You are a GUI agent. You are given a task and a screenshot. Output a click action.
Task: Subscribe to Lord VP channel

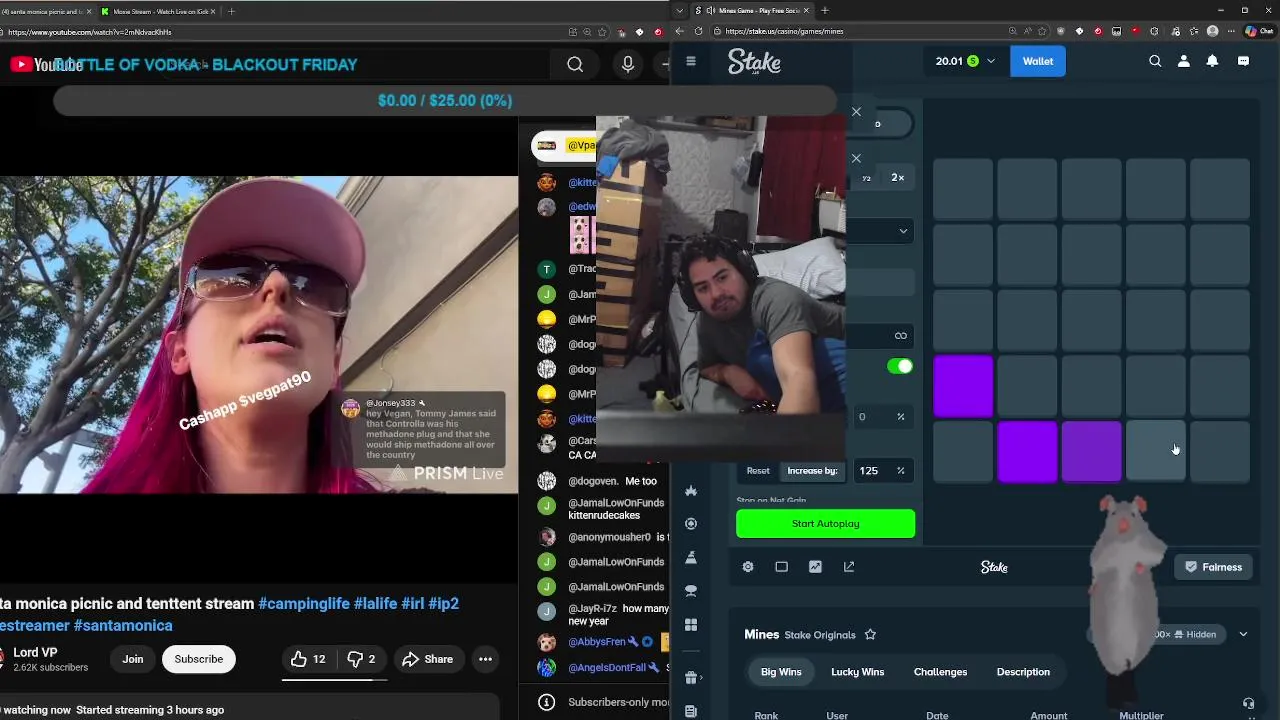click(x=199, y=659)
